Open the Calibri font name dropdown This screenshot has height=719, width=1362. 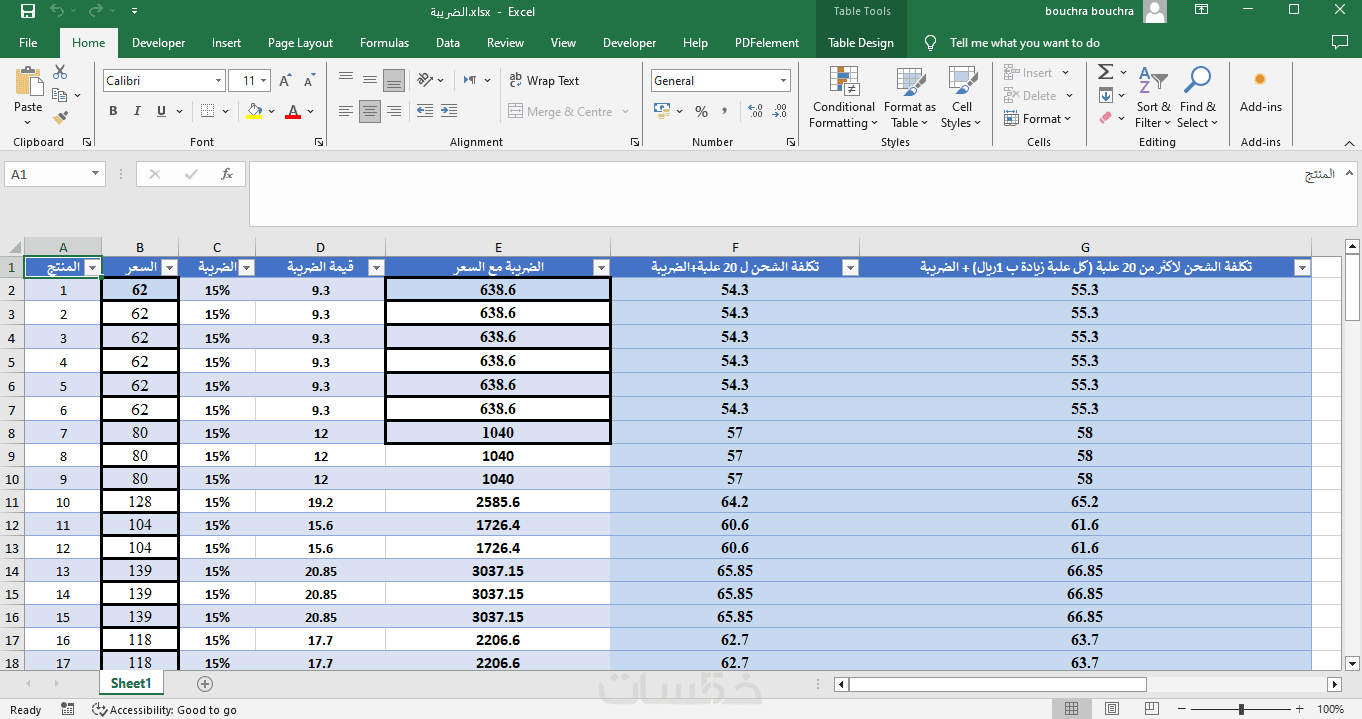tap(219, 81)
